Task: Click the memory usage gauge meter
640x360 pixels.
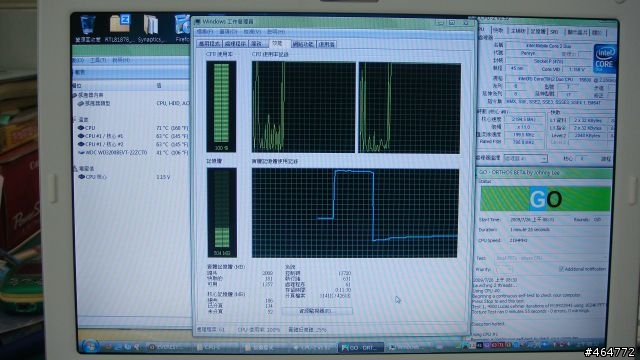Action: (x=222, y=213)
